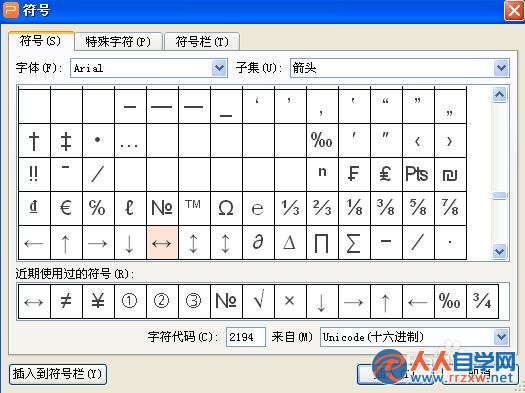Select the summation ∑ symbol

(354, 242)
